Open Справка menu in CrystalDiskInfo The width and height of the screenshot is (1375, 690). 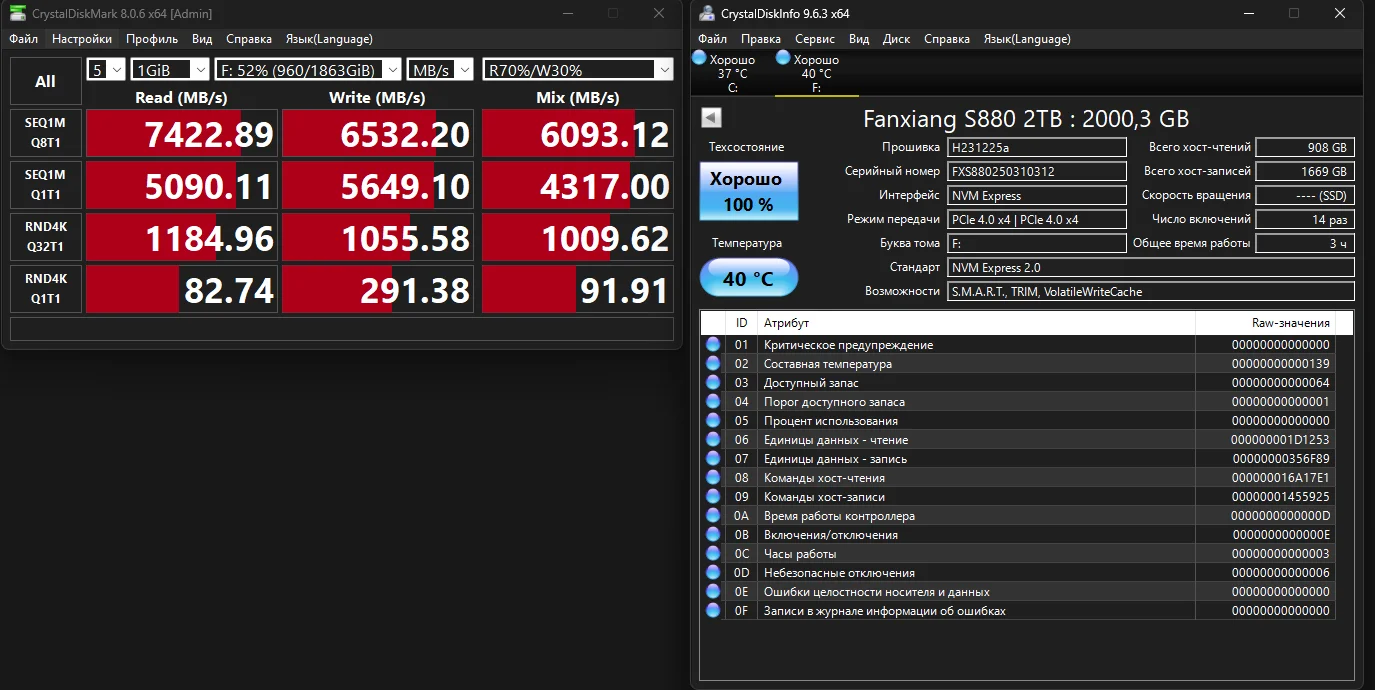click(x=947, y=39)
